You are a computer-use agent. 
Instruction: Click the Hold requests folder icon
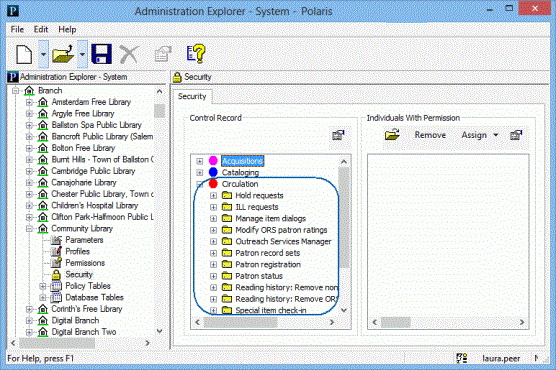227,195
